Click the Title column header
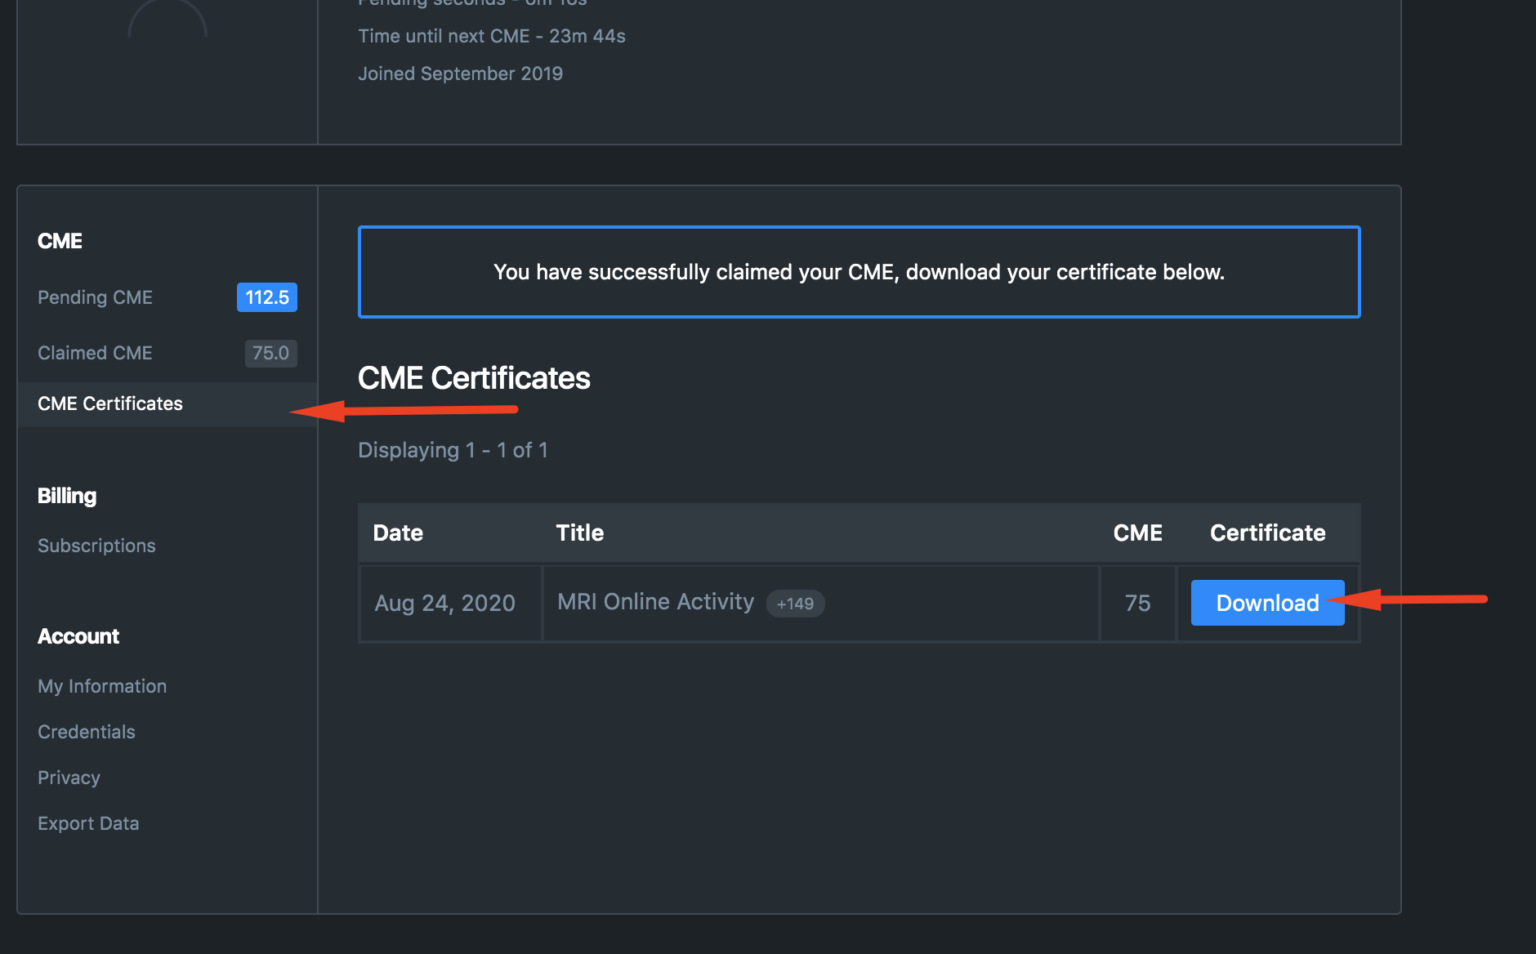Image resolution: width=1536 pixels, height=954 pixels. point(580,533)
